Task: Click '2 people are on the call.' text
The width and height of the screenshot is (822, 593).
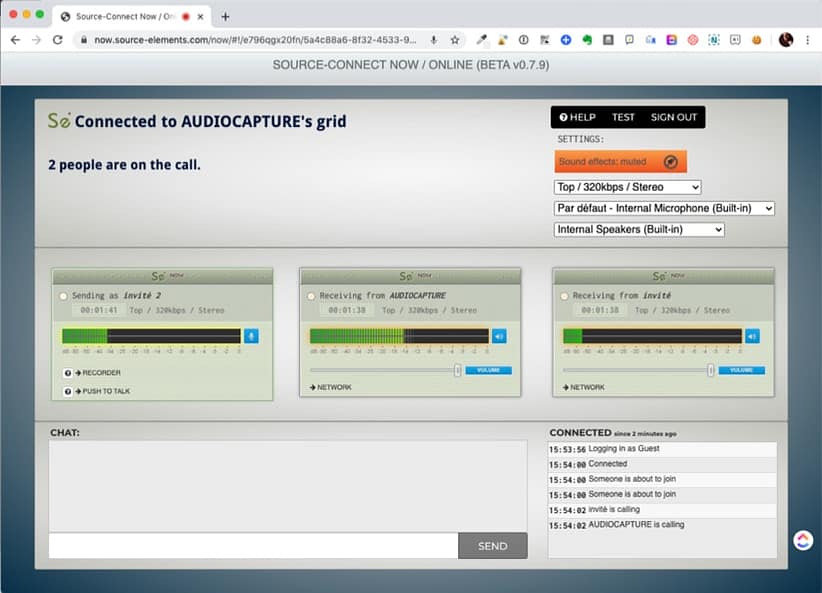Action: (x=124, y=165)
